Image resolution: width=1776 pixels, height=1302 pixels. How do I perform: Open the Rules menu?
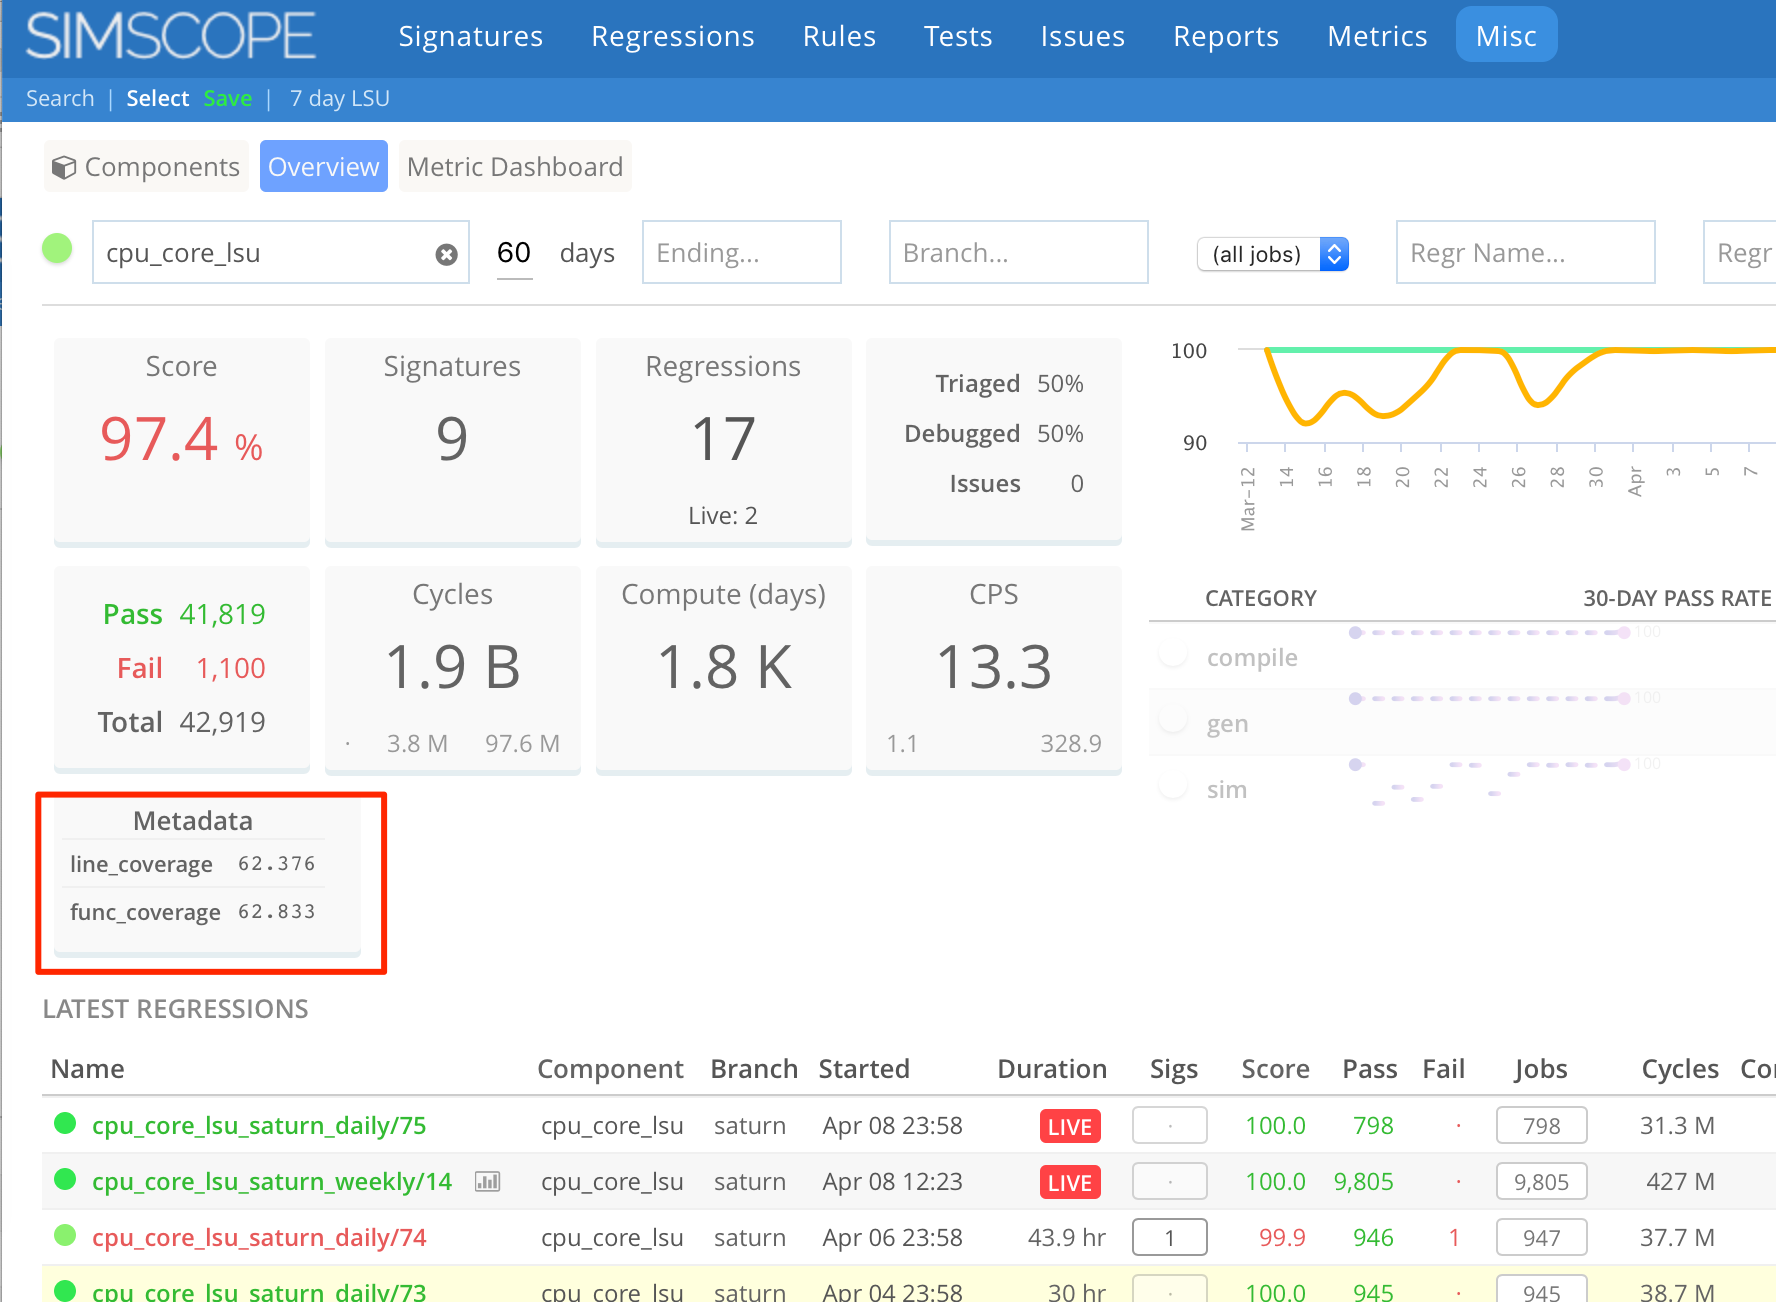point(839,36)
